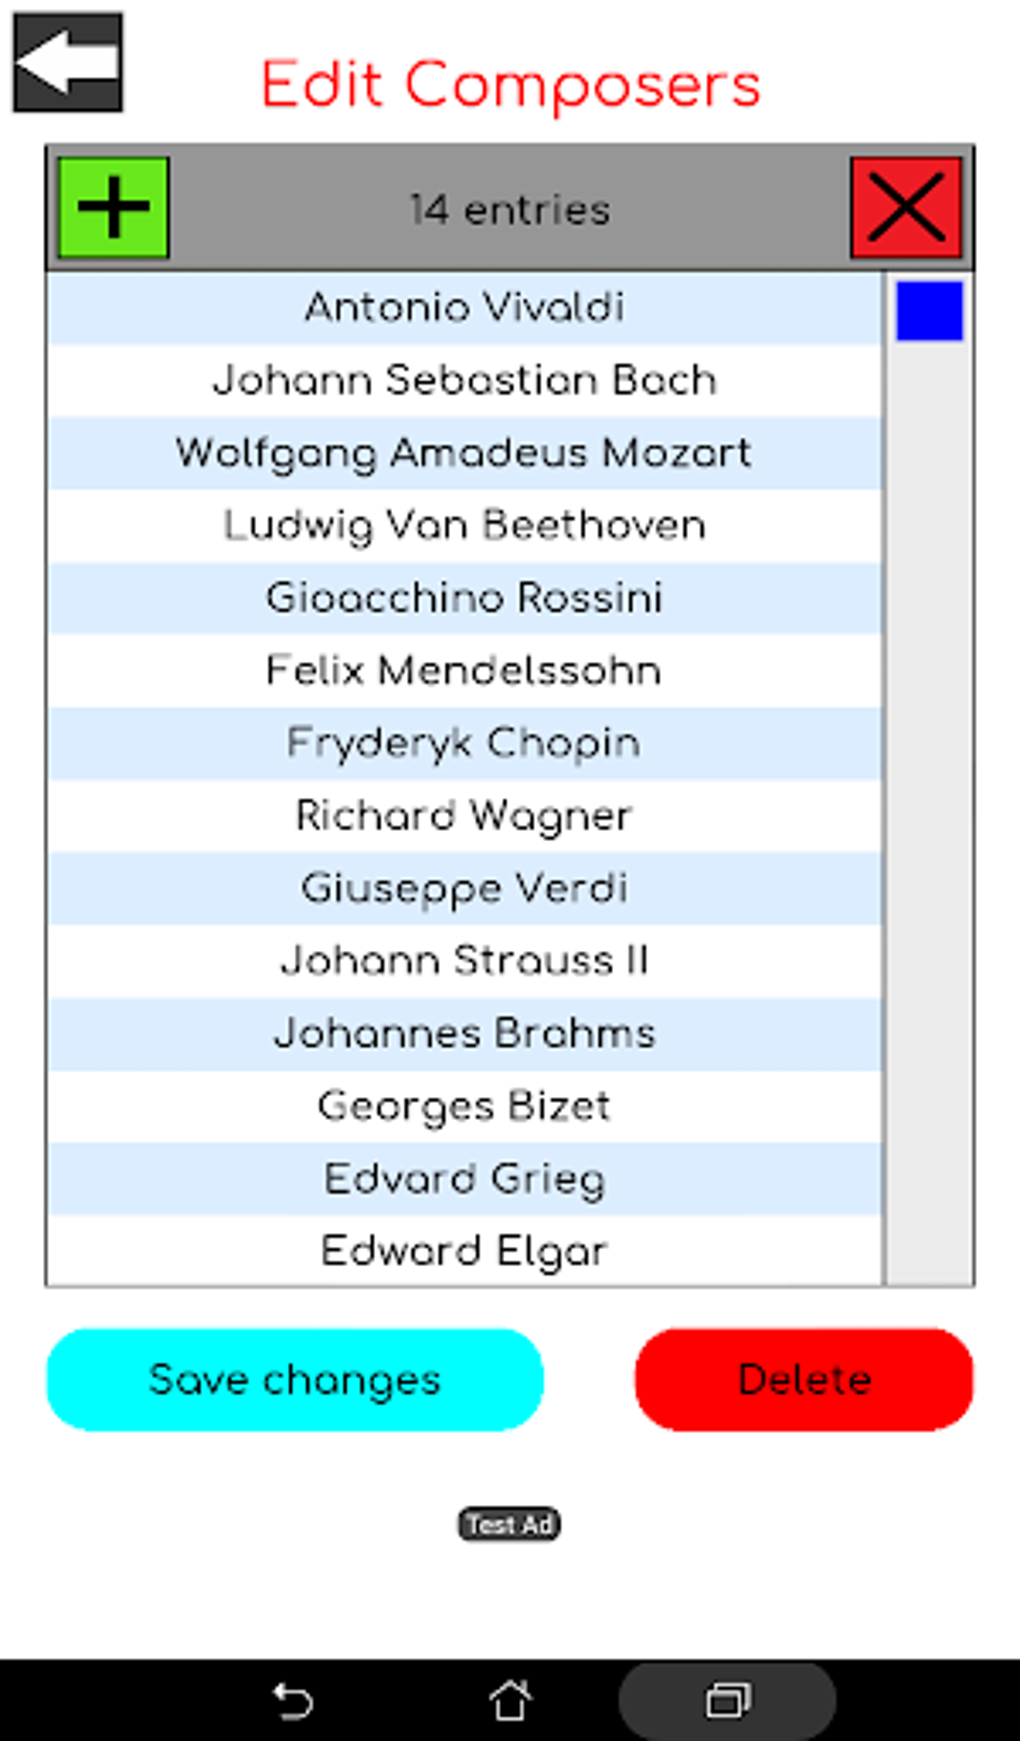Choose Richard Wagner from the composers
The width and height of the screenshot is (1020, 1741).
pyautogui.click(x=465, y=816)
